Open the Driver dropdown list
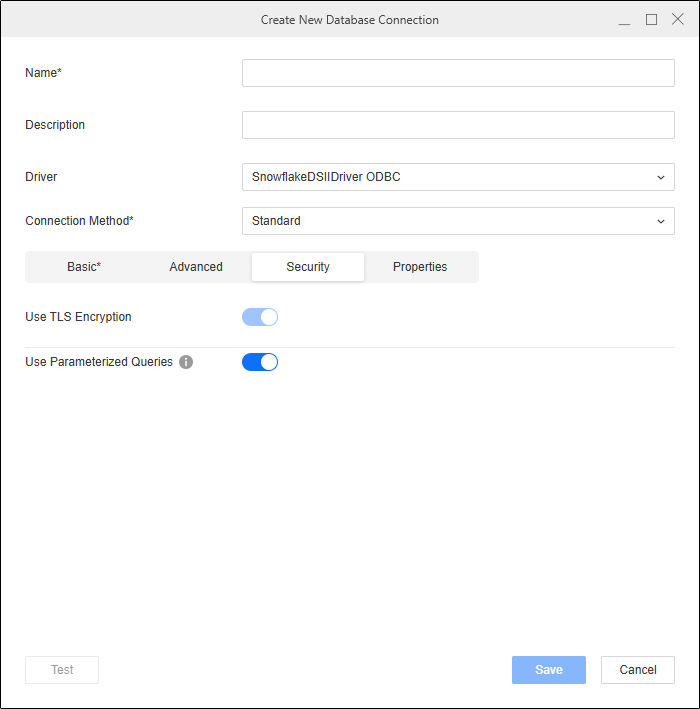This screenshot has height=709, width=700. (x=458, y=177)
